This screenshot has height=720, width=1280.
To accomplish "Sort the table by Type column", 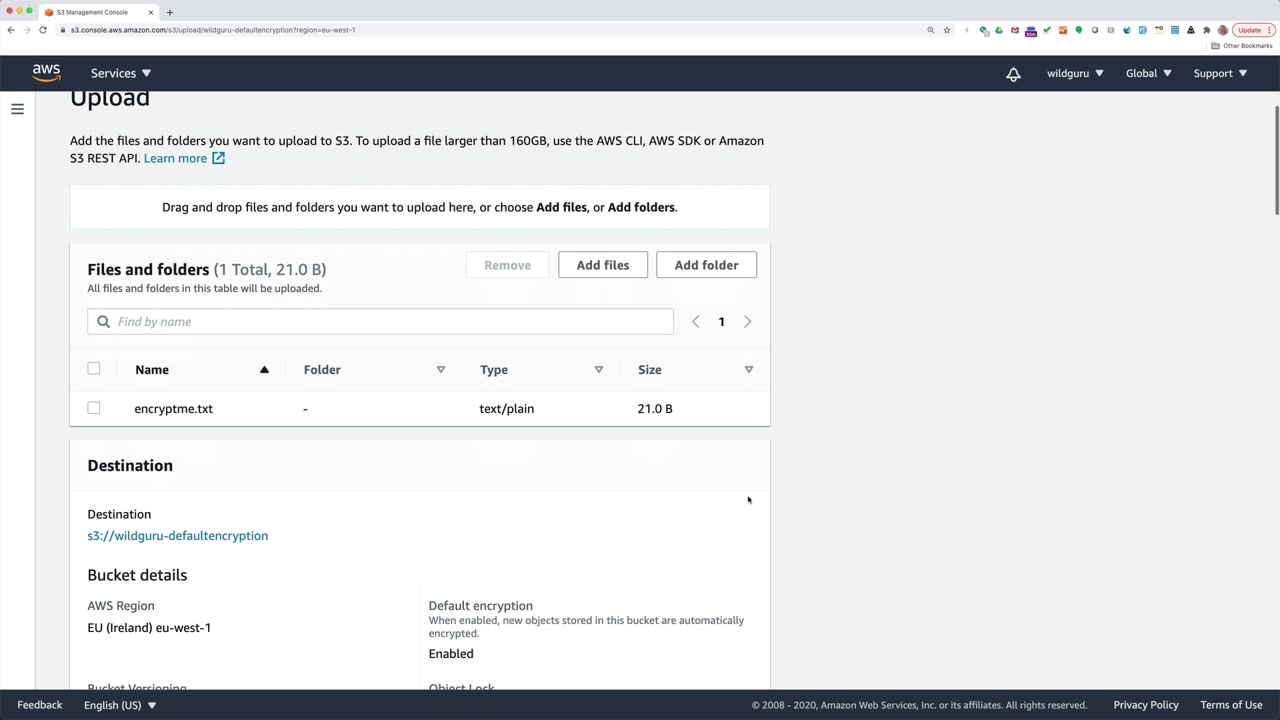I will (541, 370).
